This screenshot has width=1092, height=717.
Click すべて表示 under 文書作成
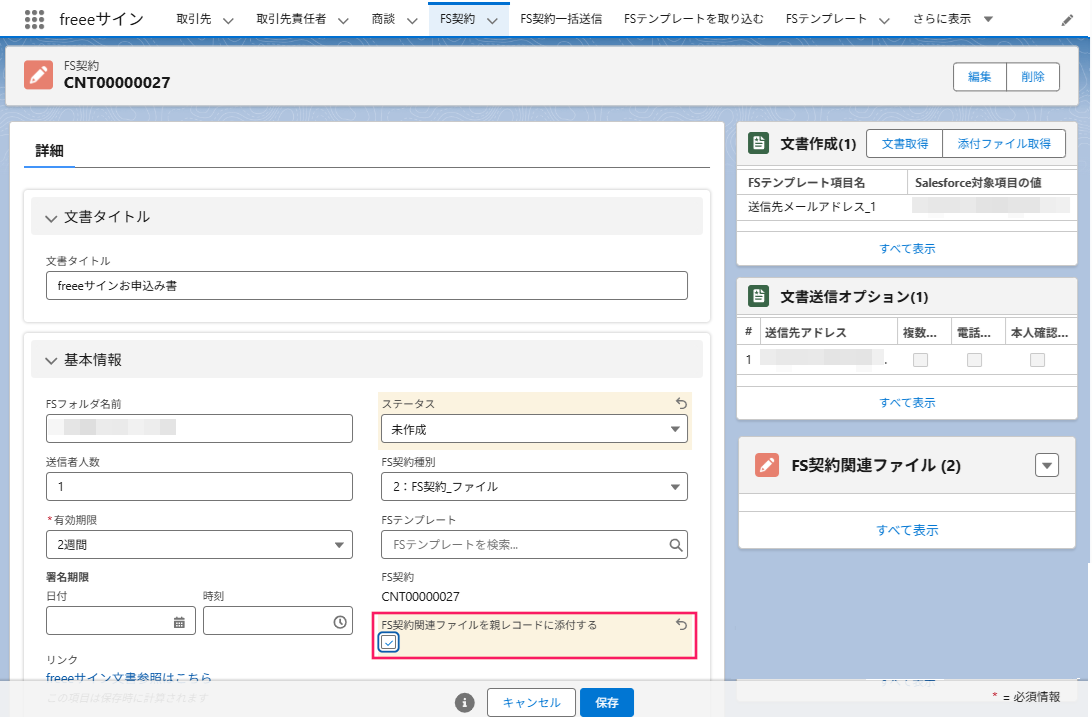907,249
